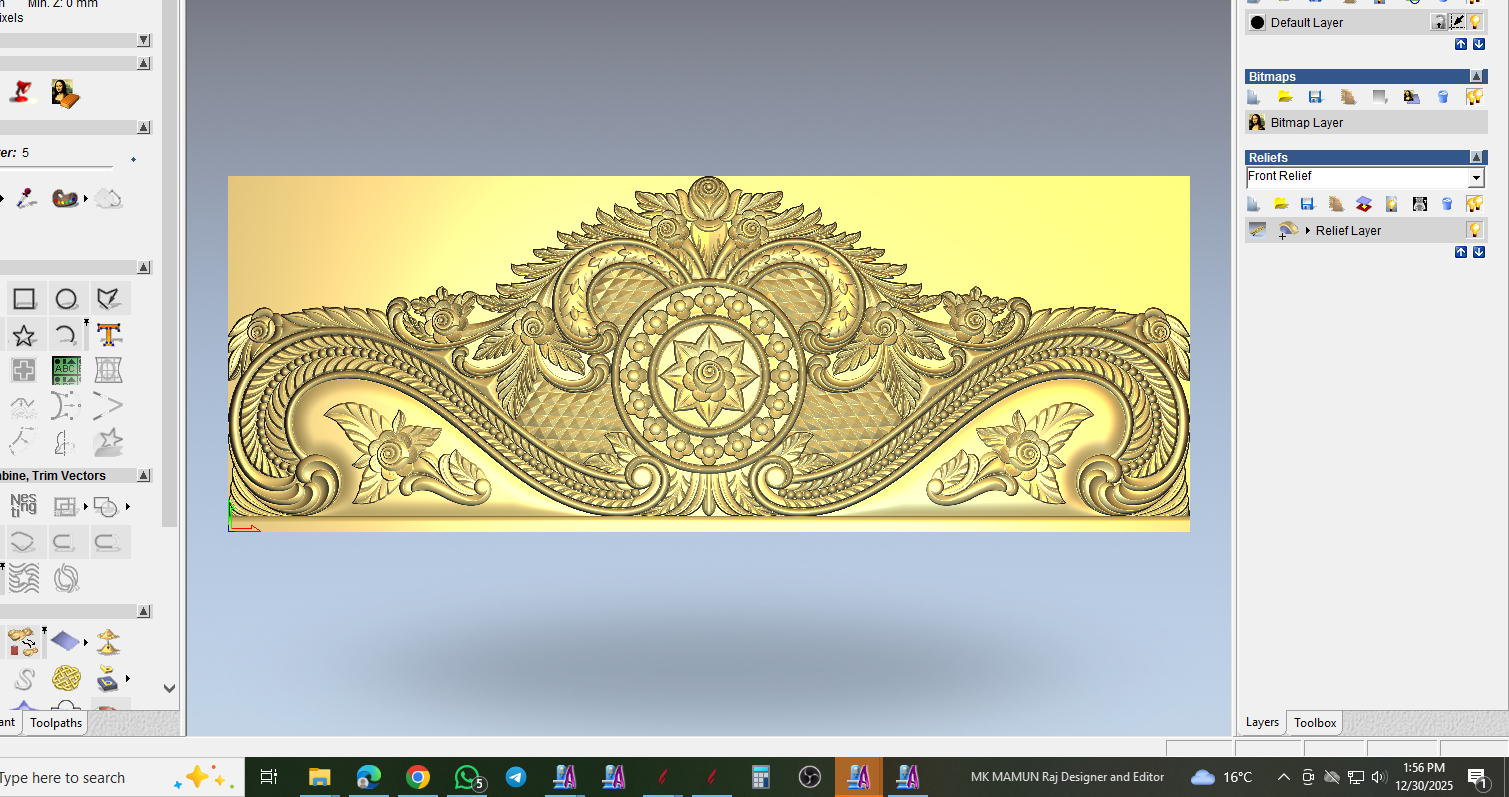Switch to the Toolbox tab
The width and height of the screenshot is (1509, 797).
pyautogui.click(x=1315, y=722)
